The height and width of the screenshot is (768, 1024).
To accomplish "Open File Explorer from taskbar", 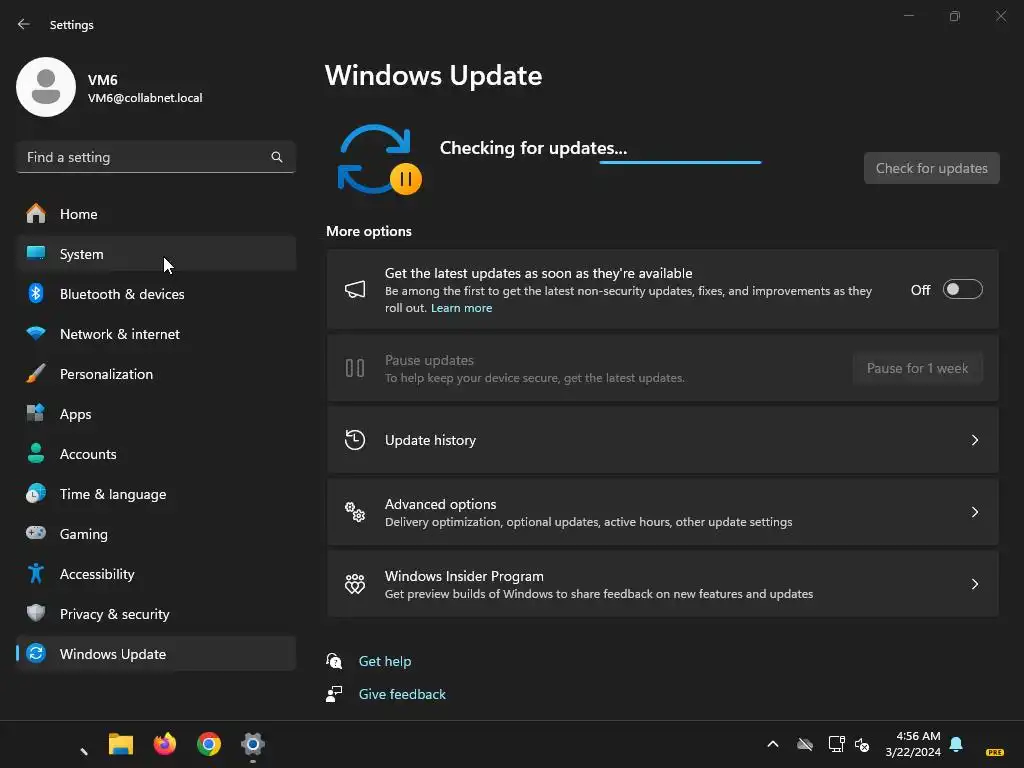I will point(121,744).
